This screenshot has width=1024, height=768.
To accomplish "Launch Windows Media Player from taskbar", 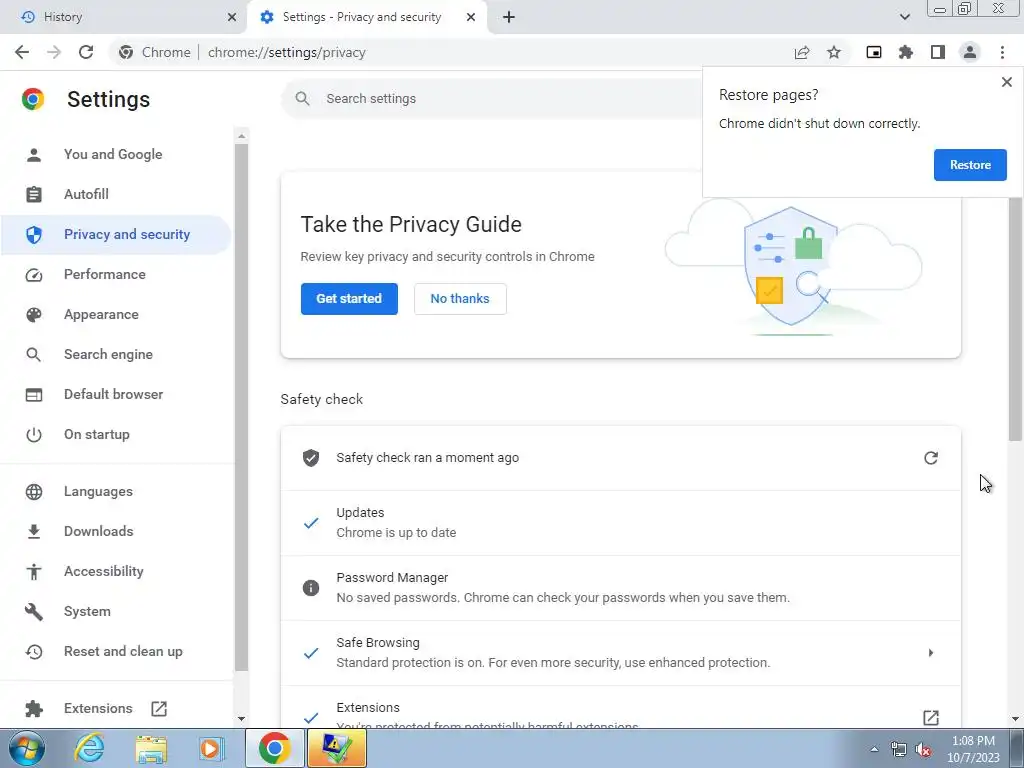I will tap(211, 748).
